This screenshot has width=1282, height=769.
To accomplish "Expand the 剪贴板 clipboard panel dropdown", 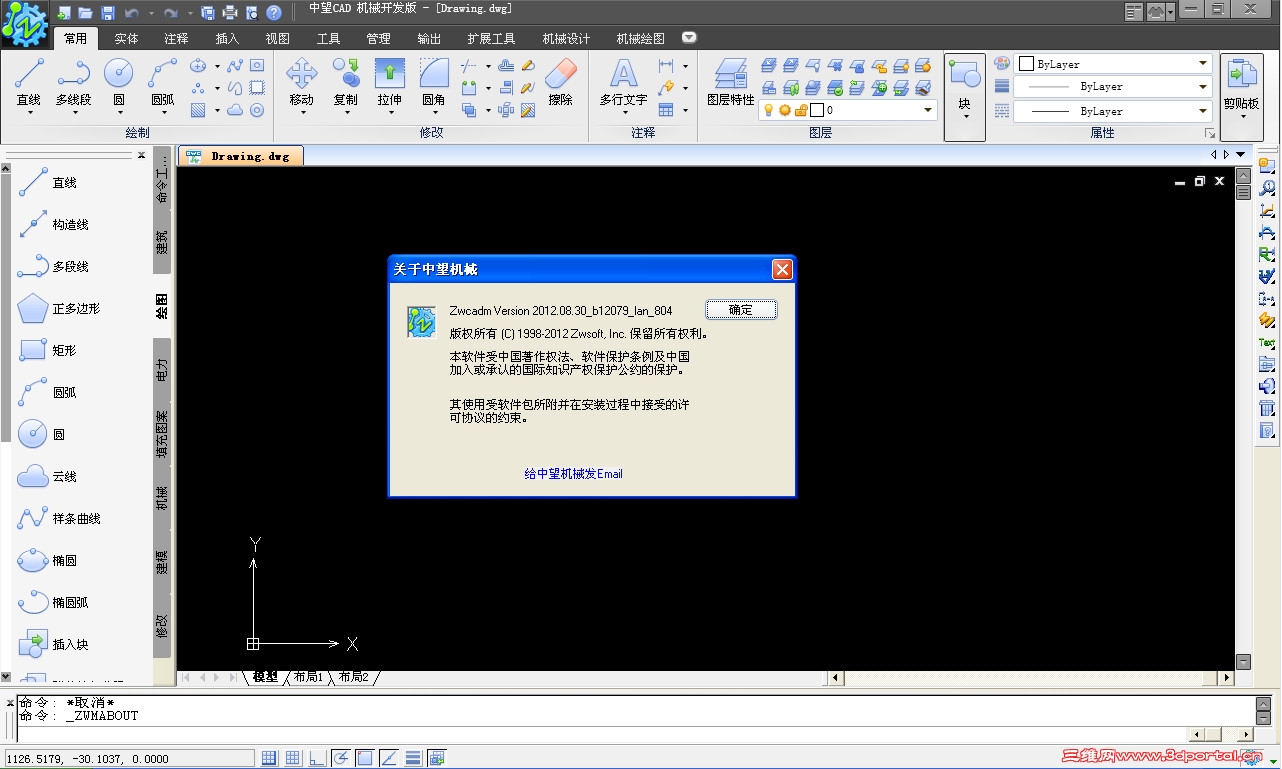I will click(x=1243, y=116).
